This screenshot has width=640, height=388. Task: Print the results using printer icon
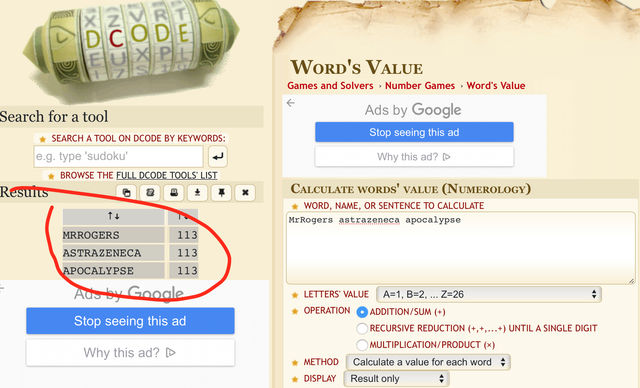click(174, 193)
